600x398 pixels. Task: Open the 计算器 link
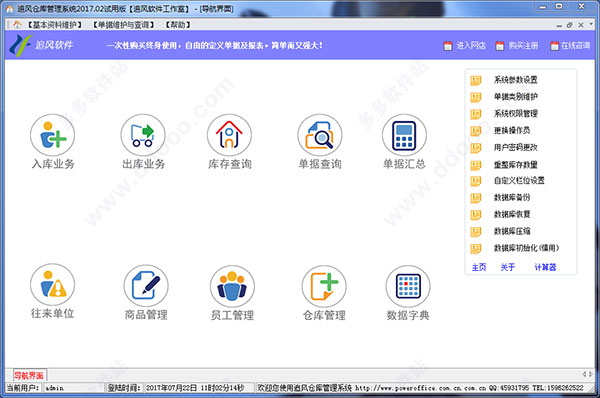(545, 267)
